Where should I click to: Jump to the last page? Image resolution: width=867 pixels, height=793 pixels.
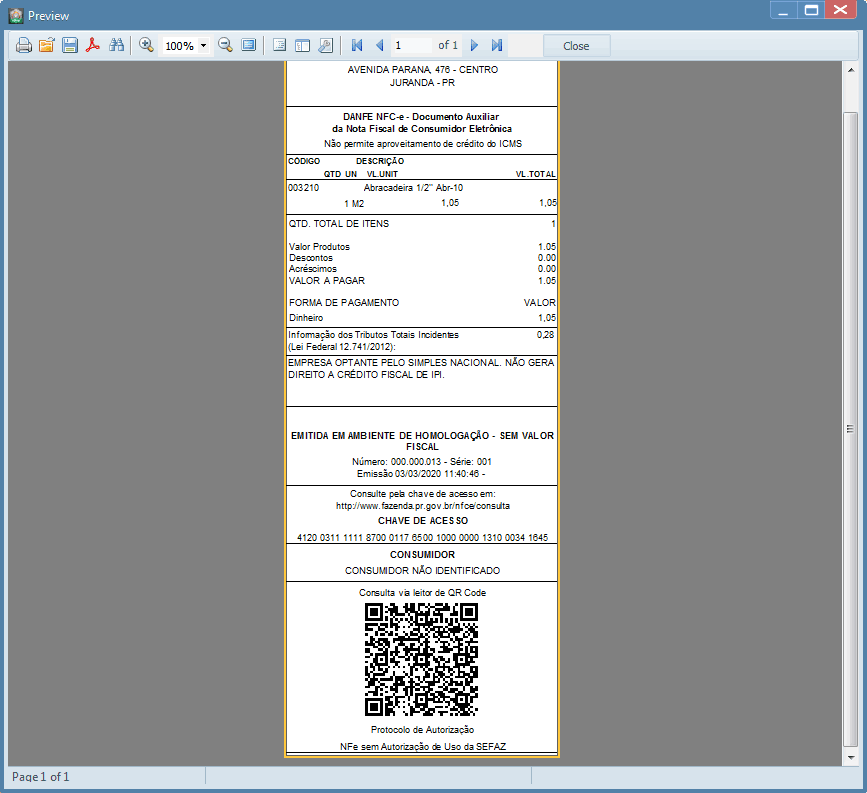tap(497, 45)
